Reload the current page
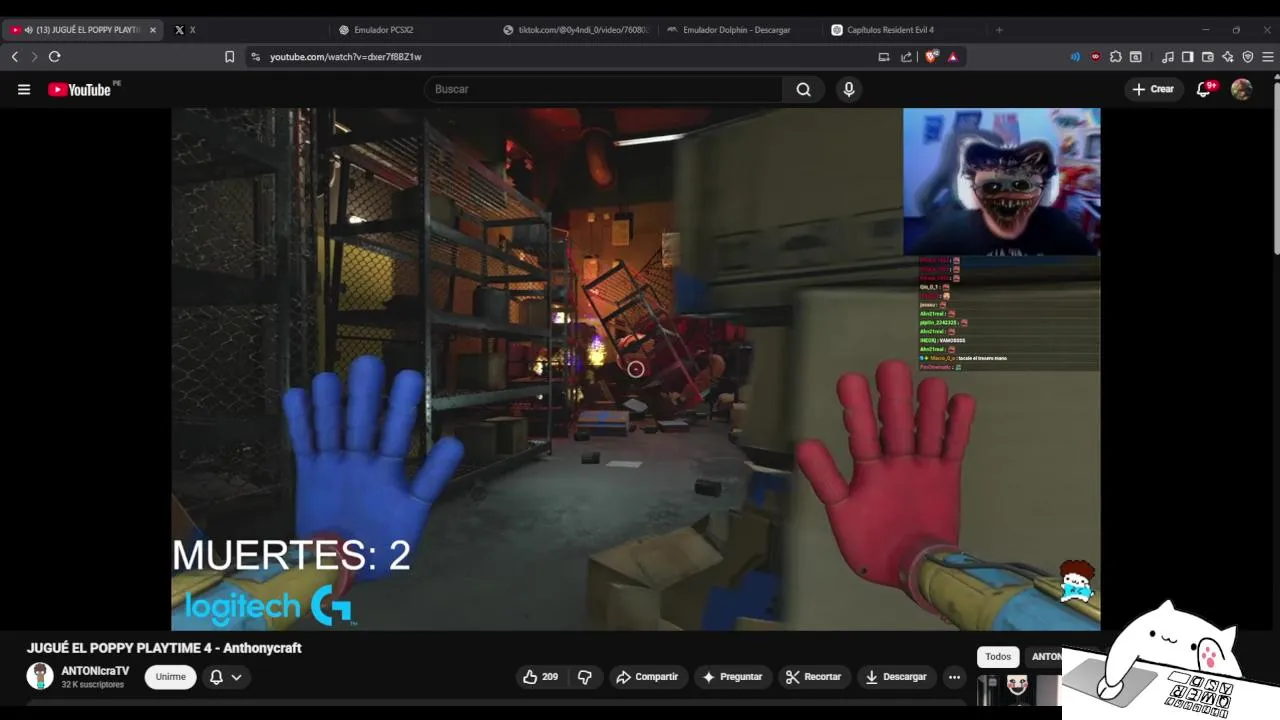 click(55, 57)
